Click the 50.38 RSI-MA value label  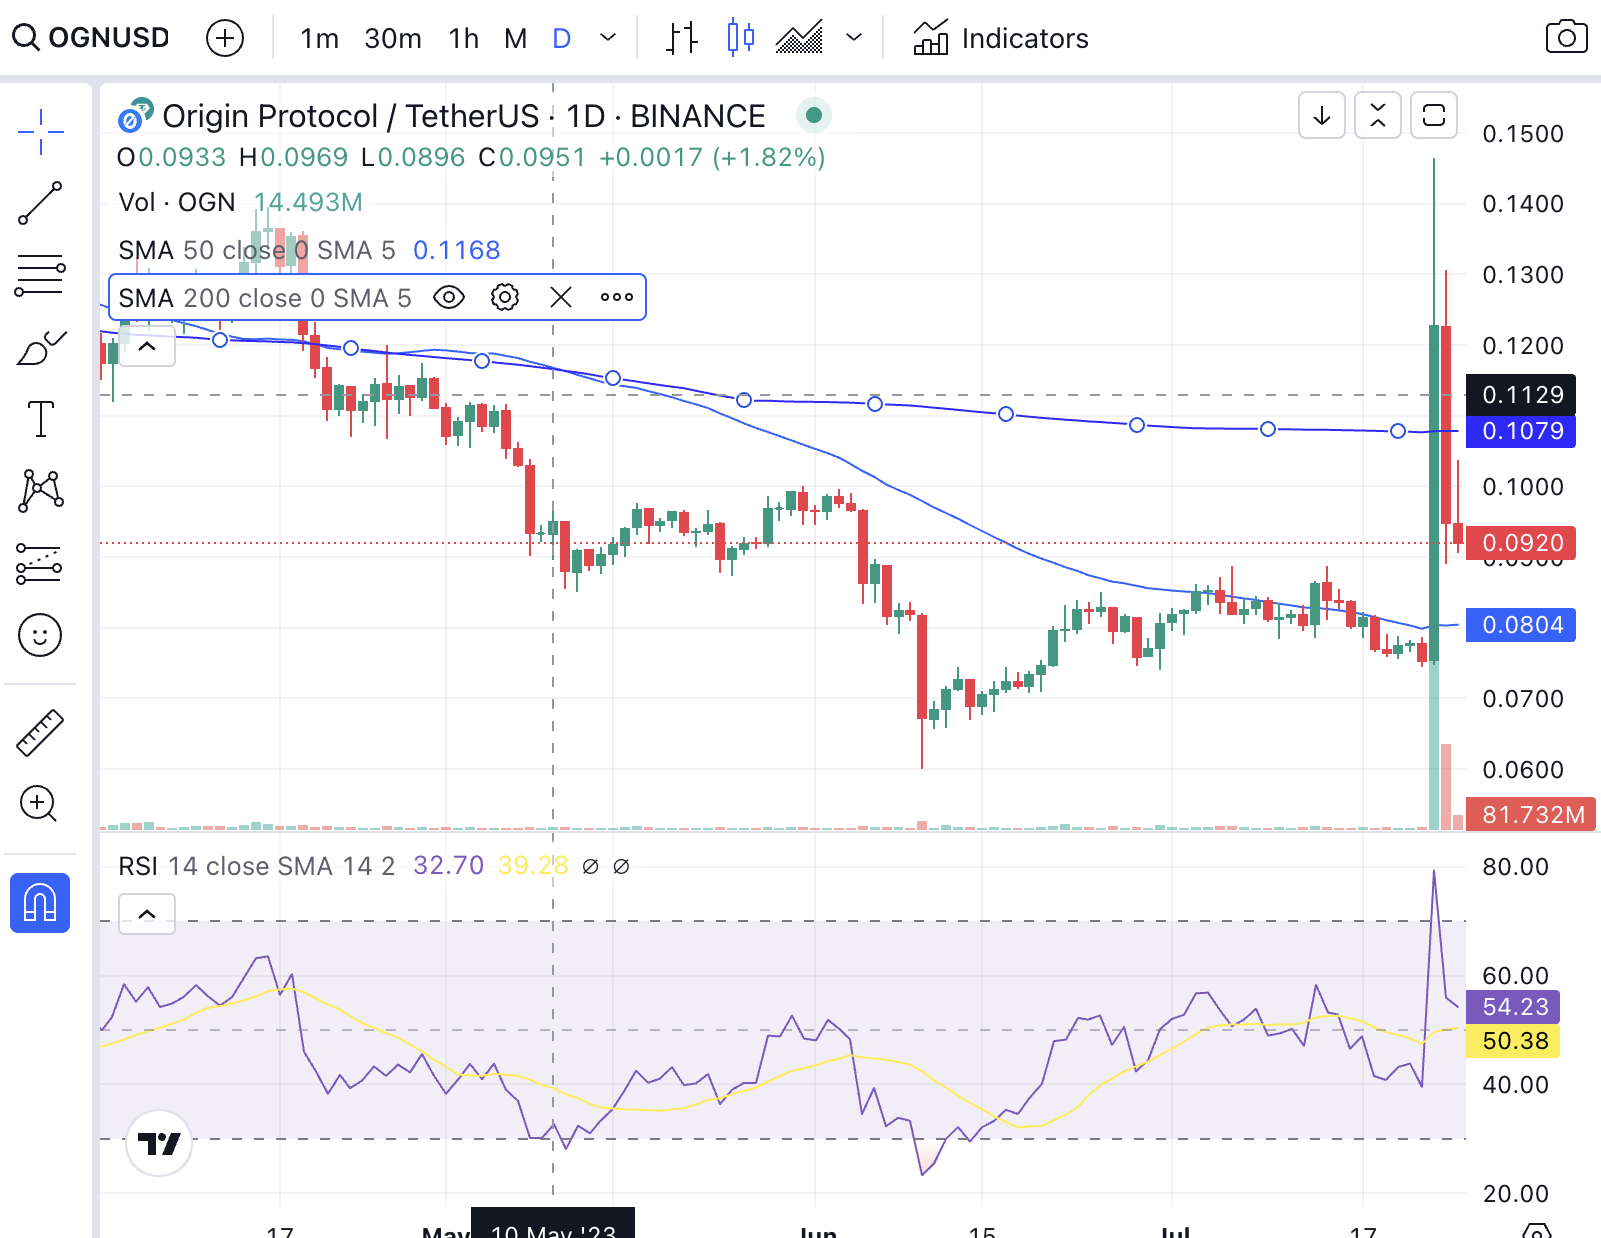click(1513, 1041)
